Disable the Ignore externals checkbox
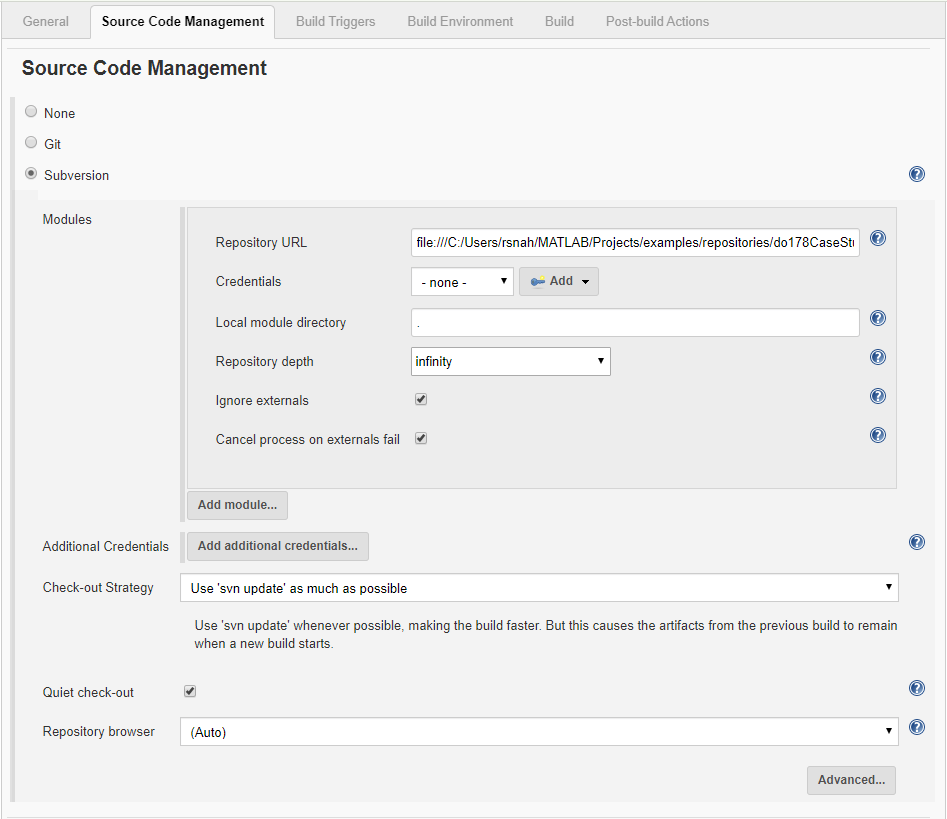Image resolution: width=947 pixels, height=819 pixels. click(420, 398)
